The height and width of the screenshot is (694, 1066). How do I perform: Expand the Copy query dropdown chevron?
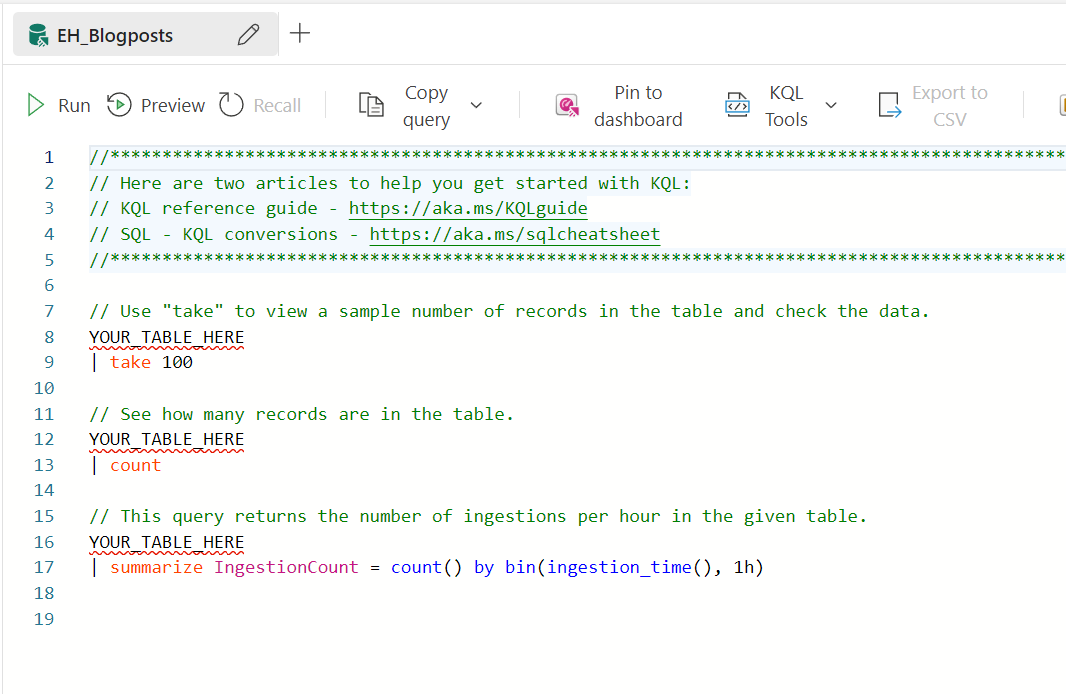click(x=477, y=104)
